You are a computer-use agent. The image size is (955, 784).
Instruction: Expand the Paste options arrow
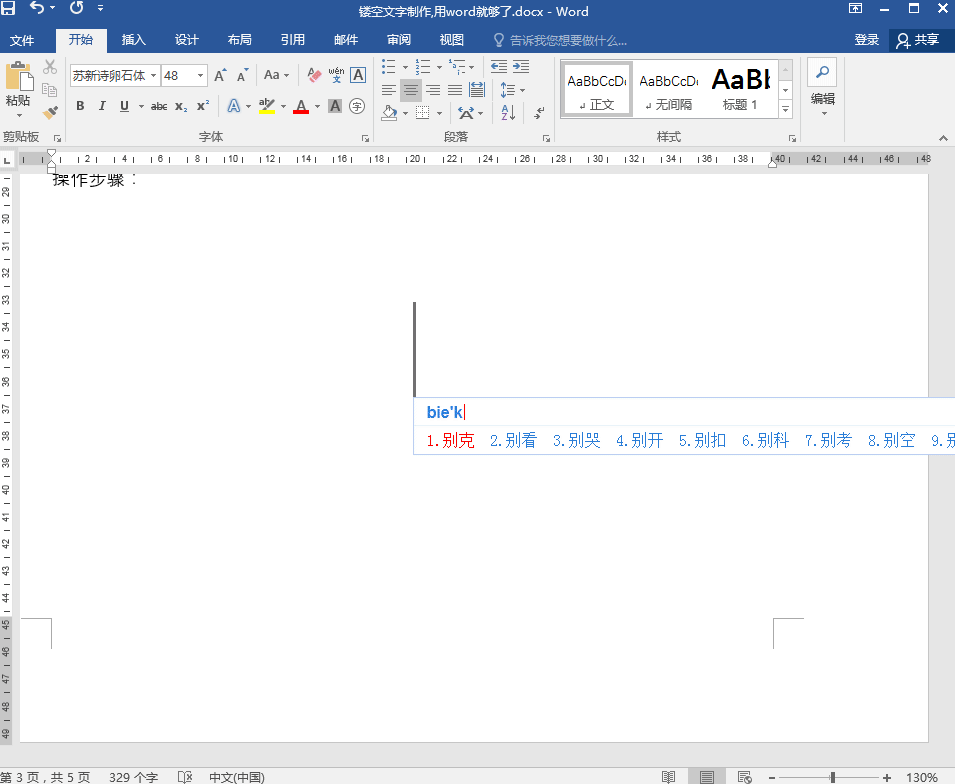point(19,115)
